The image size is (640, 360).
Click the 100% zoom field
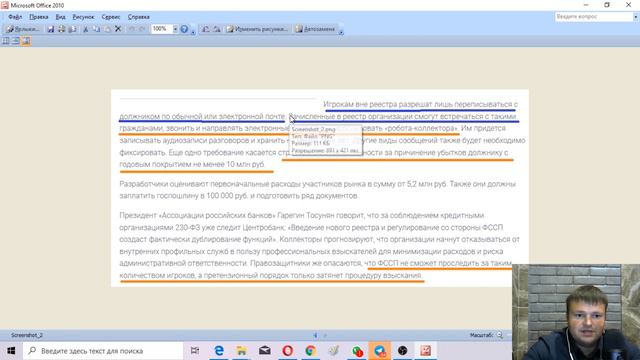coord(162,29)
